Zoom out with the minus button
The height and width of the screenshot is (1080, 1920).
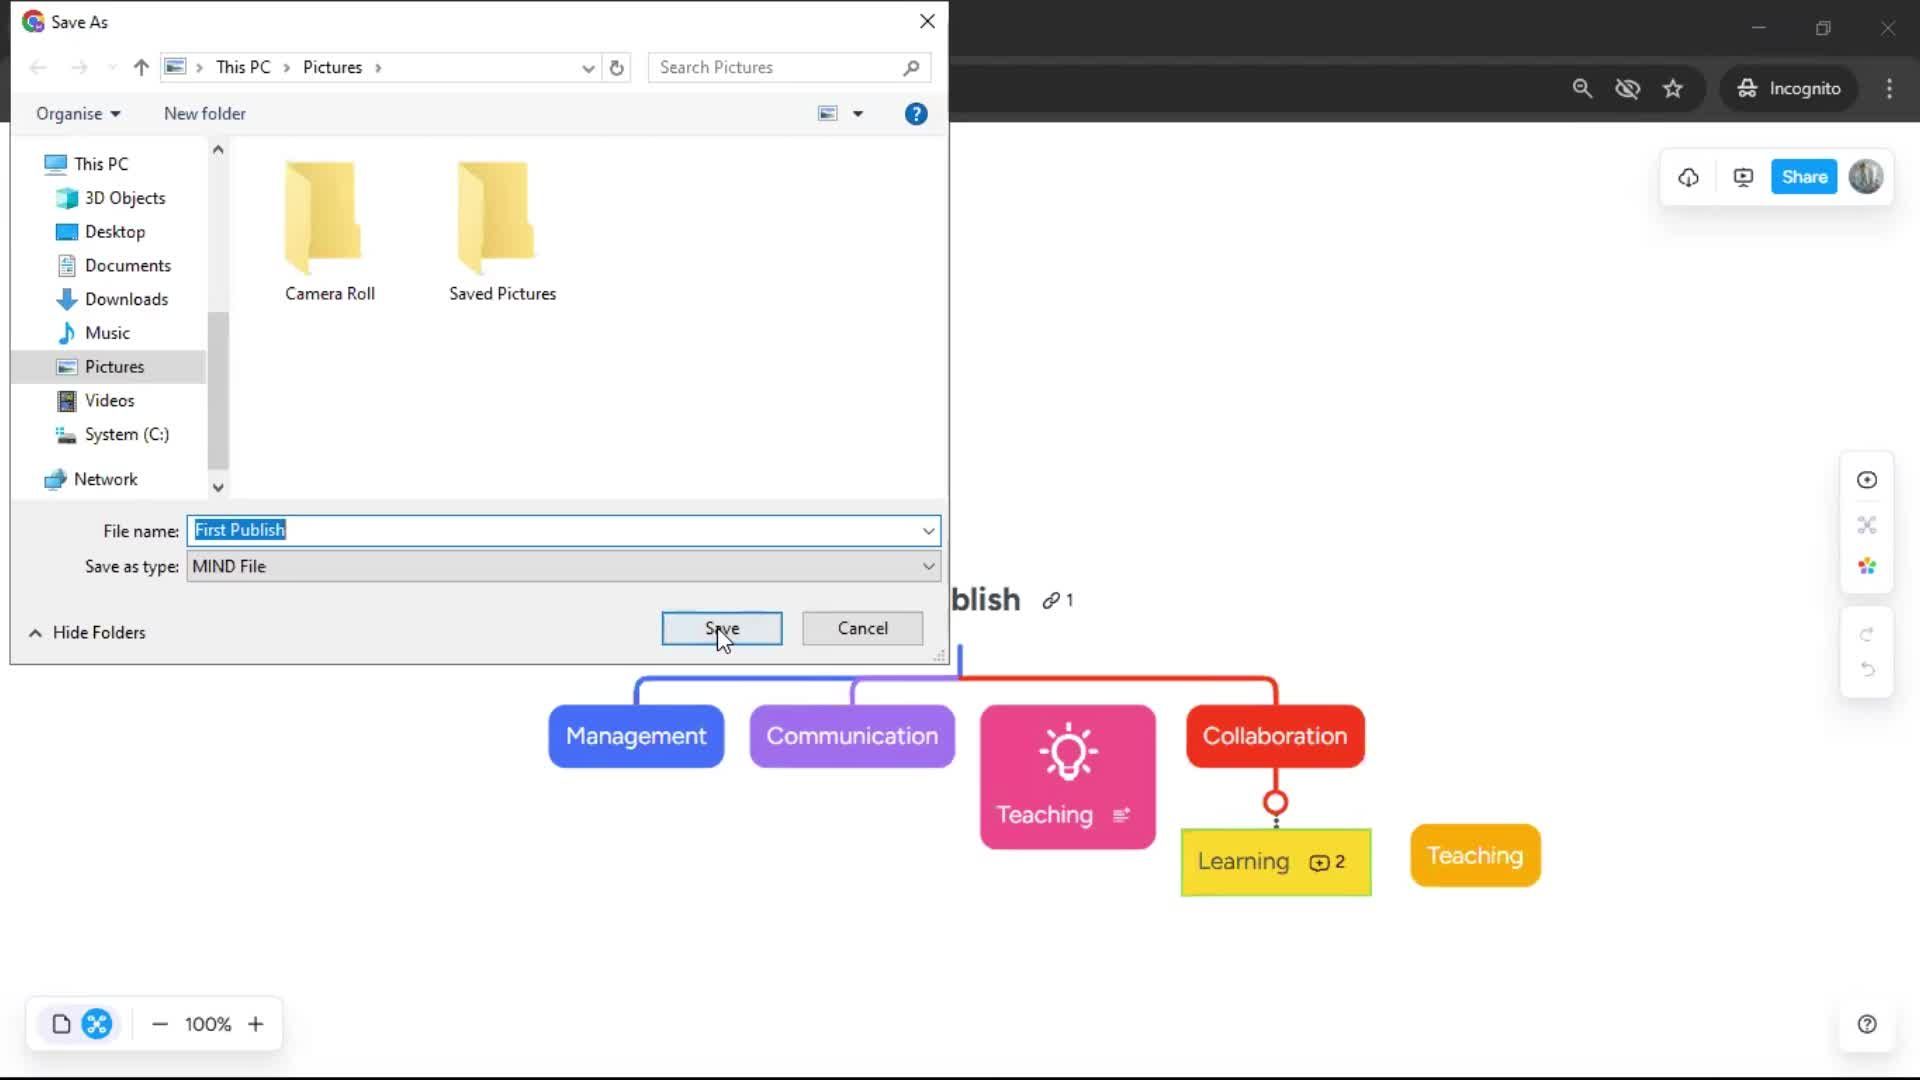coord(160,1024)
